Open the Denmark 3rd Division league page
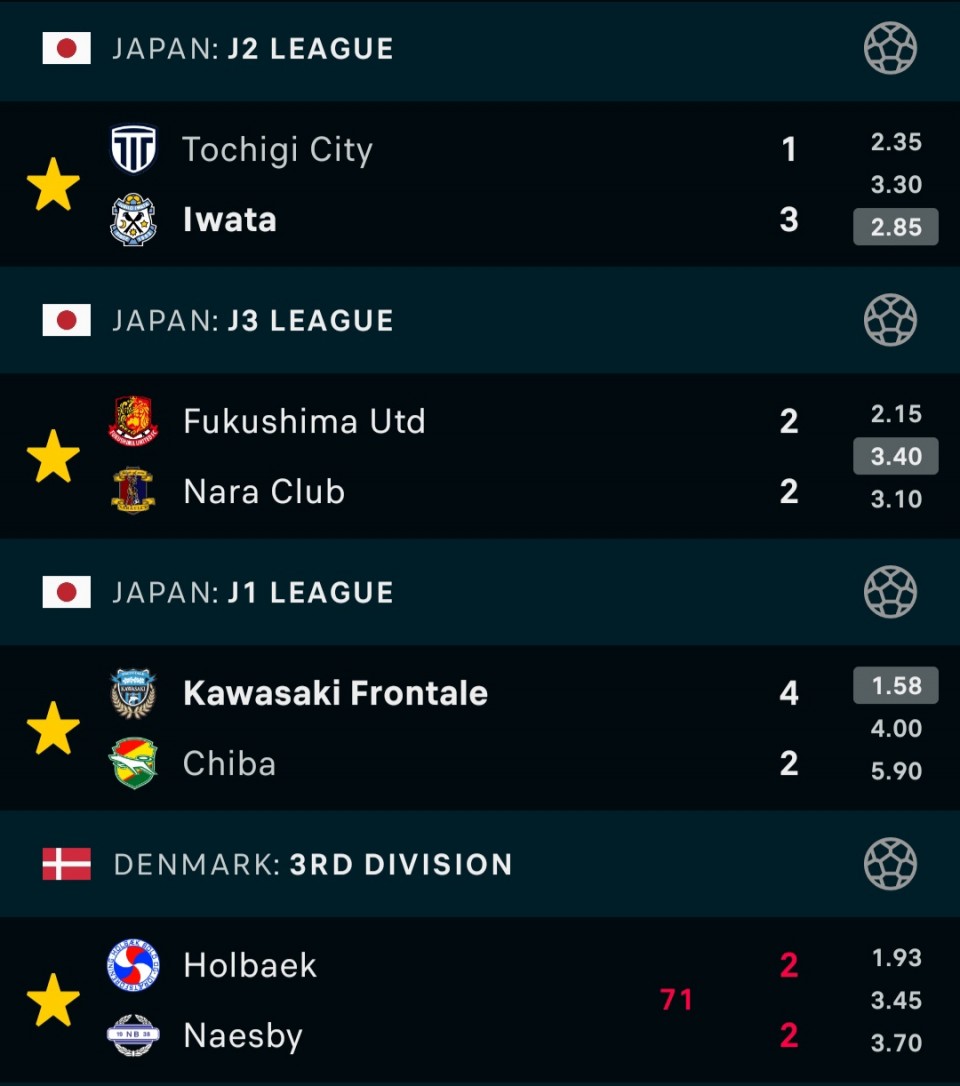Image resolution: width=960 pixels, height=1086 pixels. (x=313, y=864)
